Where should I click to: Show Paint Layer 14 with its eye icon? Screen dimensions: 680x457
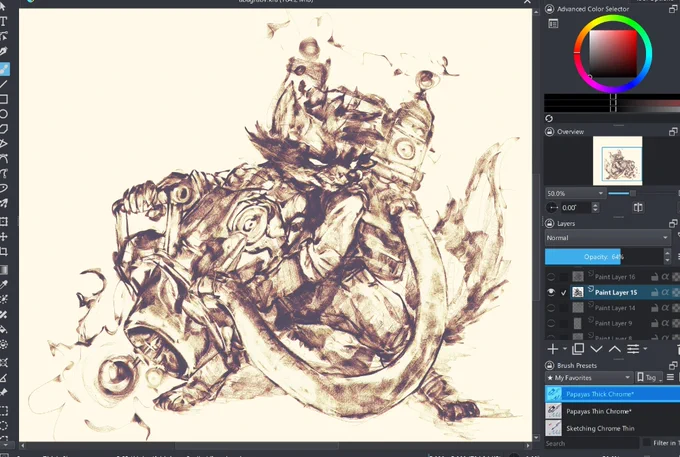551,308
